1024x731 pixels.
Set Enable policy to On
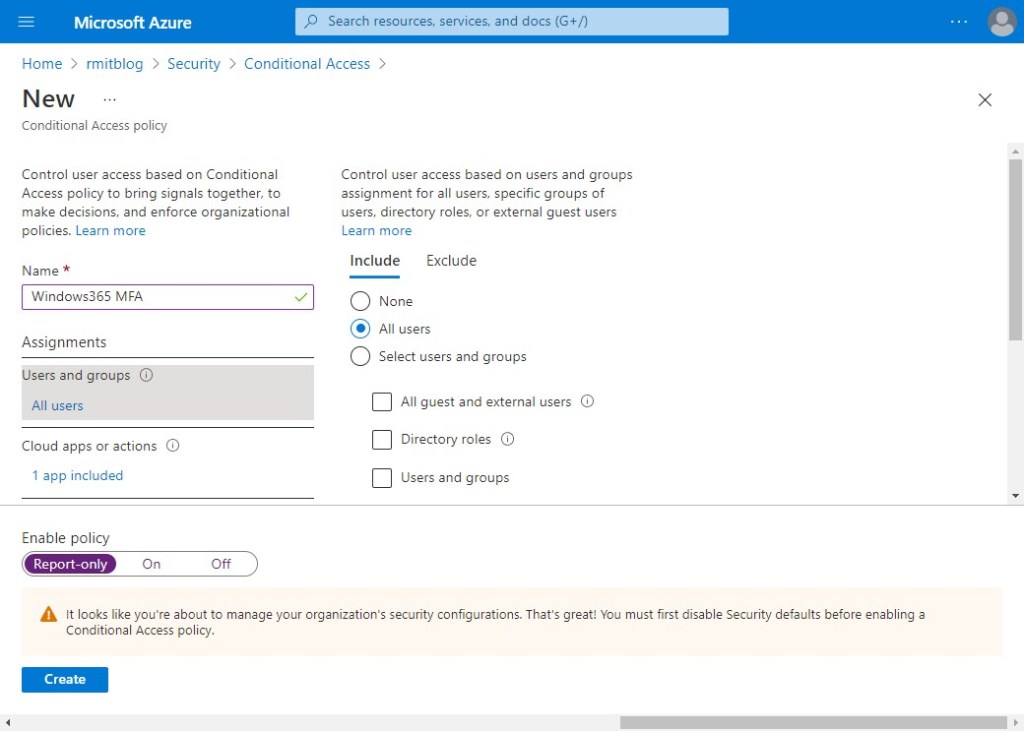(152, 564)
